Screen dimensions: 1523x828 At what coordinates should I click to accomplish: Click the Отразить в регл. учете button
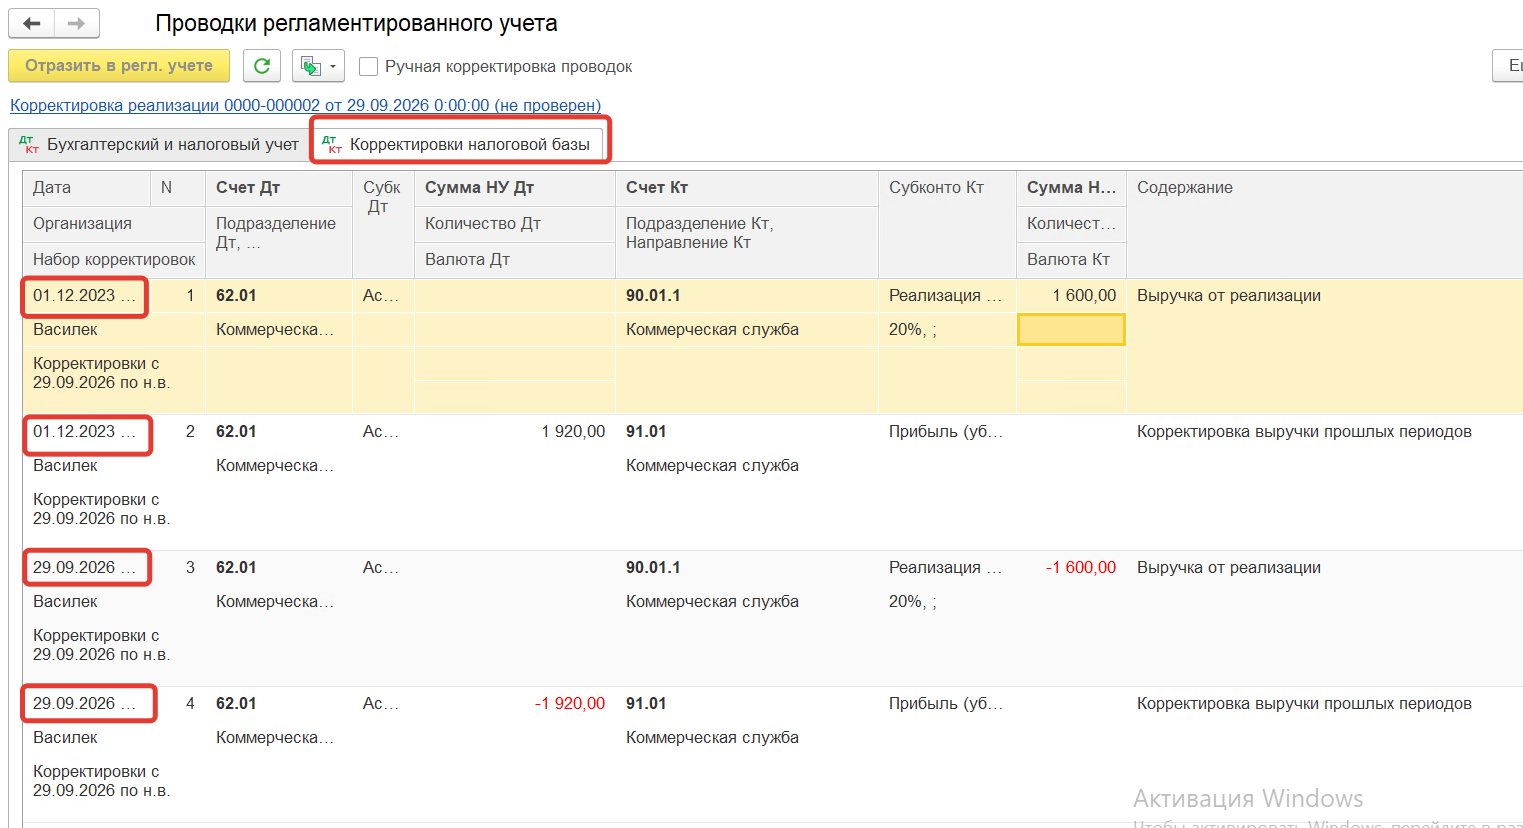pos(119,66)
